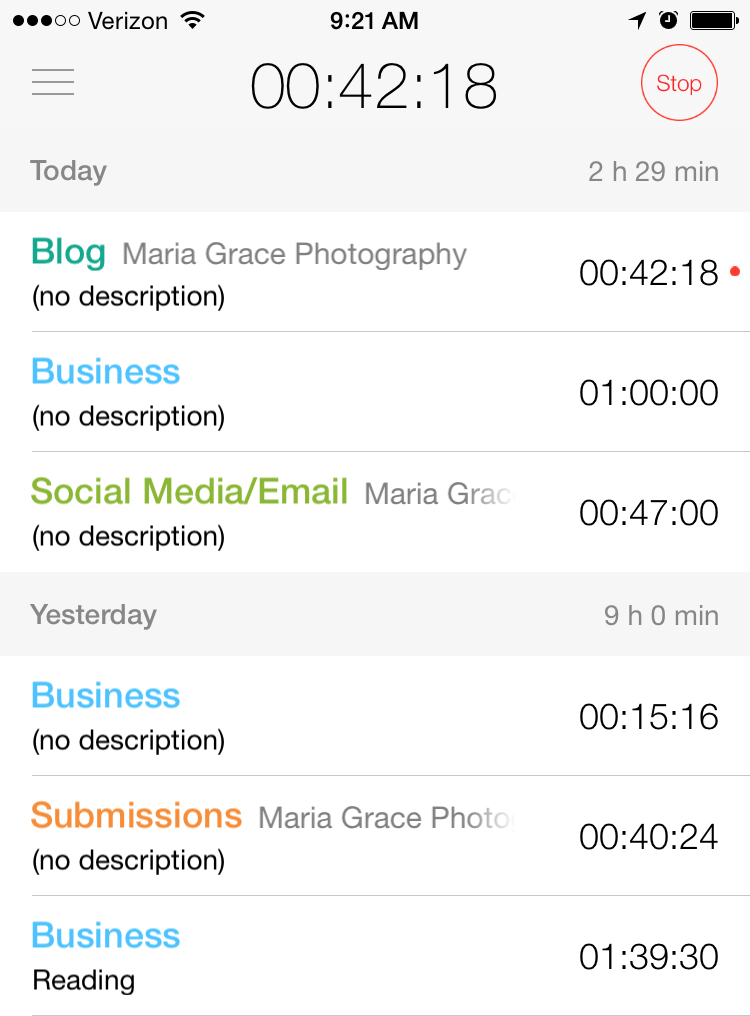The width and height of the screenshot is (750, 1016).
Task: Tap the 2 h 29 min daily total
Action: click(653, 172)
